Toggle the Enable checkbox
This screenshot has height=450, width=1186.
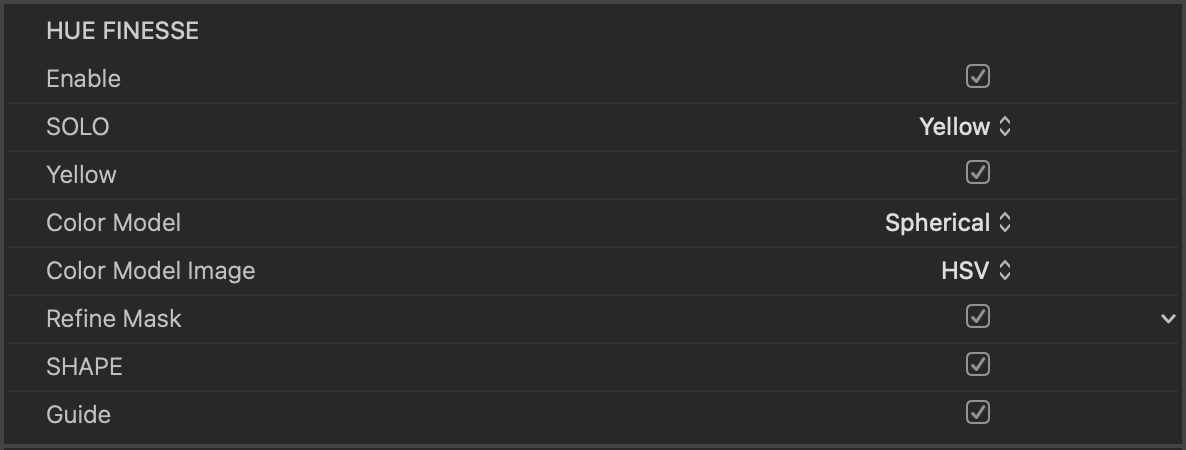(977, 77)
